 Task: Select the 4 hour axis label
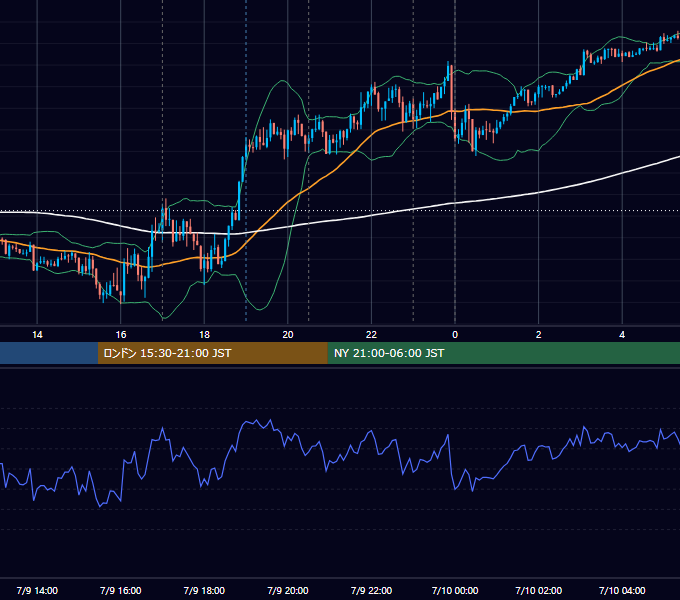tap(622, 335)
